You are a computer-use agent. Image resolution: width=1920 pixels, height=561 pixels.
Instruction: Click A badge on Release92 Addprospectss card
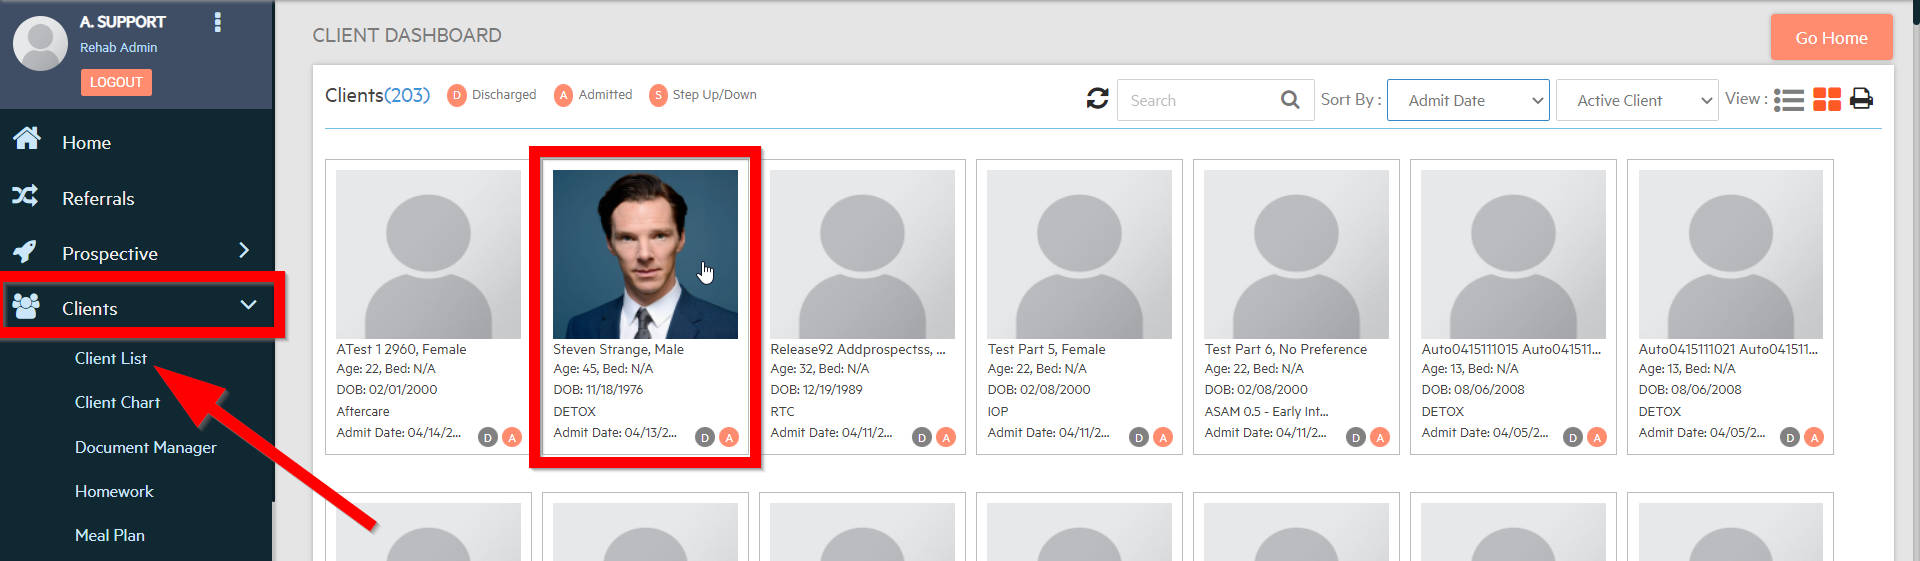click(946, 437)
